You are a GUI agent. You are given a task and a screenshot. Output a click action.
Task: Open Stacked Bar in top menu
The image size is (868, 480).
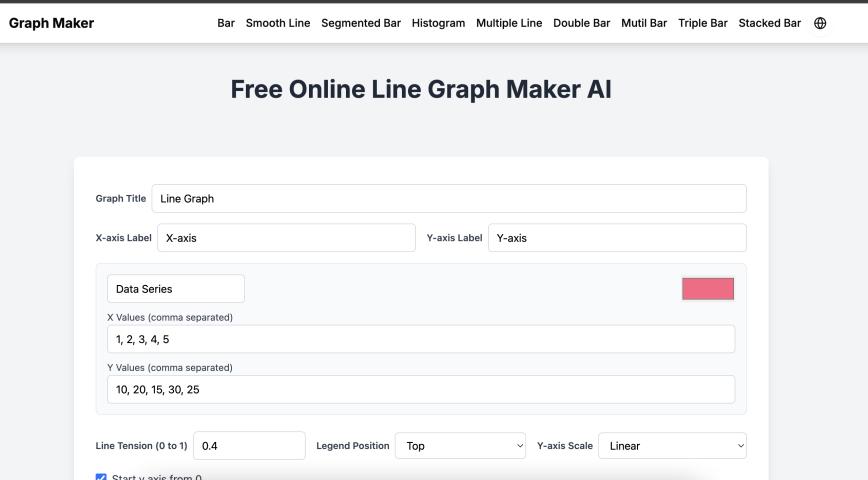pos(769,23)
